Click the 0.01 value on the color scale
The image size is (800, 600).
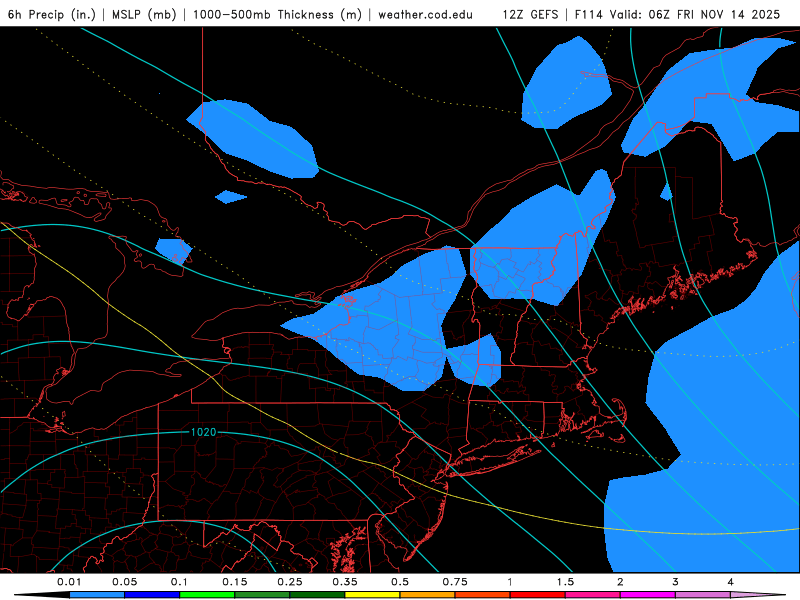point(69,582)
